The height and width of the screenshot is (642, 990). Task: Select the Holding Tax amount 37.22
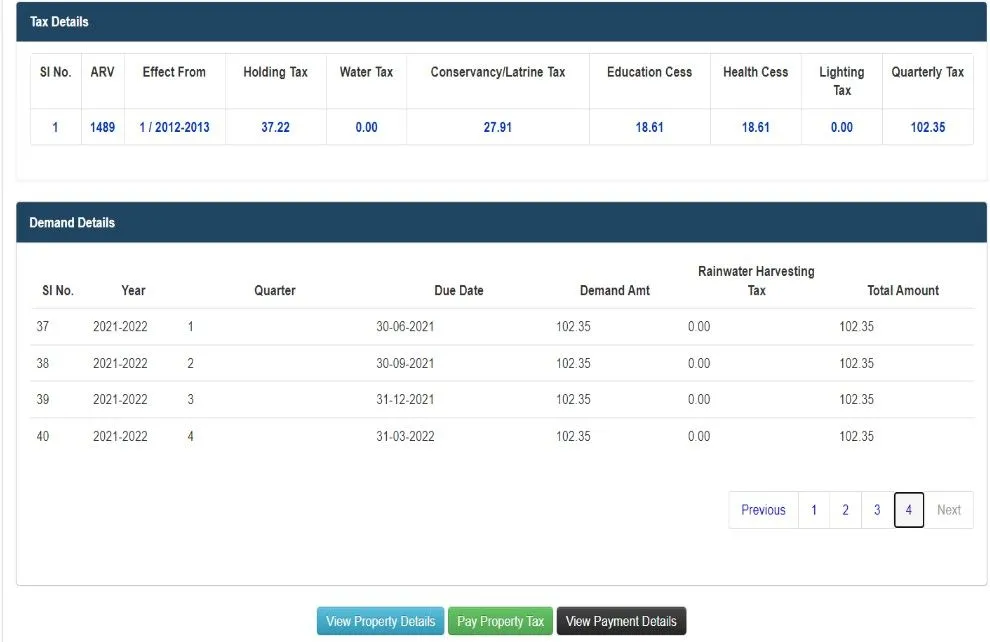point(275,128)
